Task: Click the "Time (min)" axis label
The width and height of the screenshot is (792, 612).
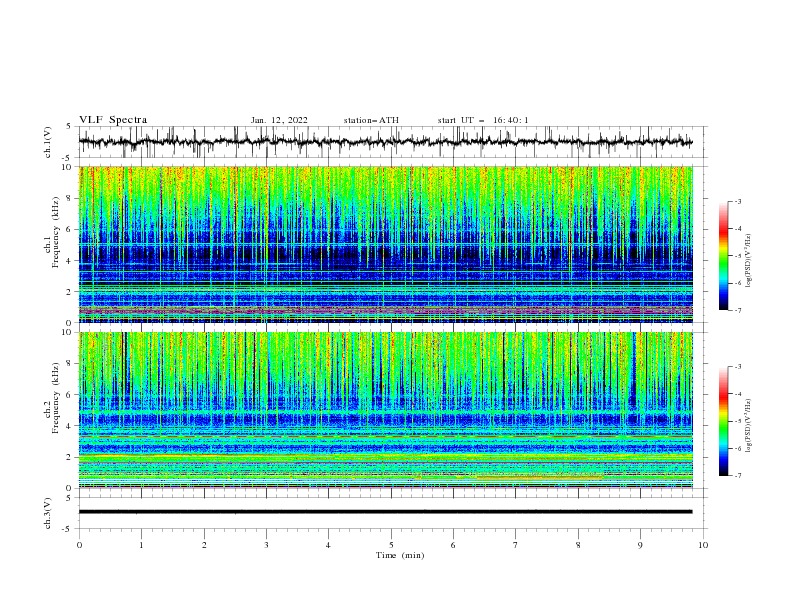Action: click(400, 555)
